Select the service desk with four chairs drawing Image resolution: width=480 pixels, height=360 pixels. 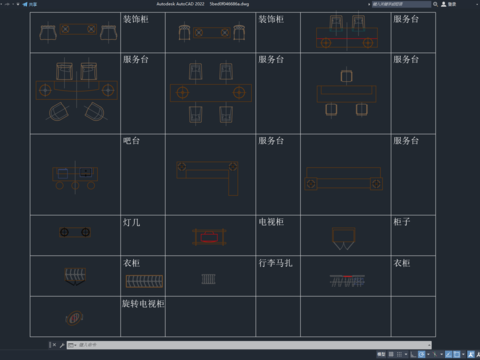pyautogui.click(x=211, y=93)
